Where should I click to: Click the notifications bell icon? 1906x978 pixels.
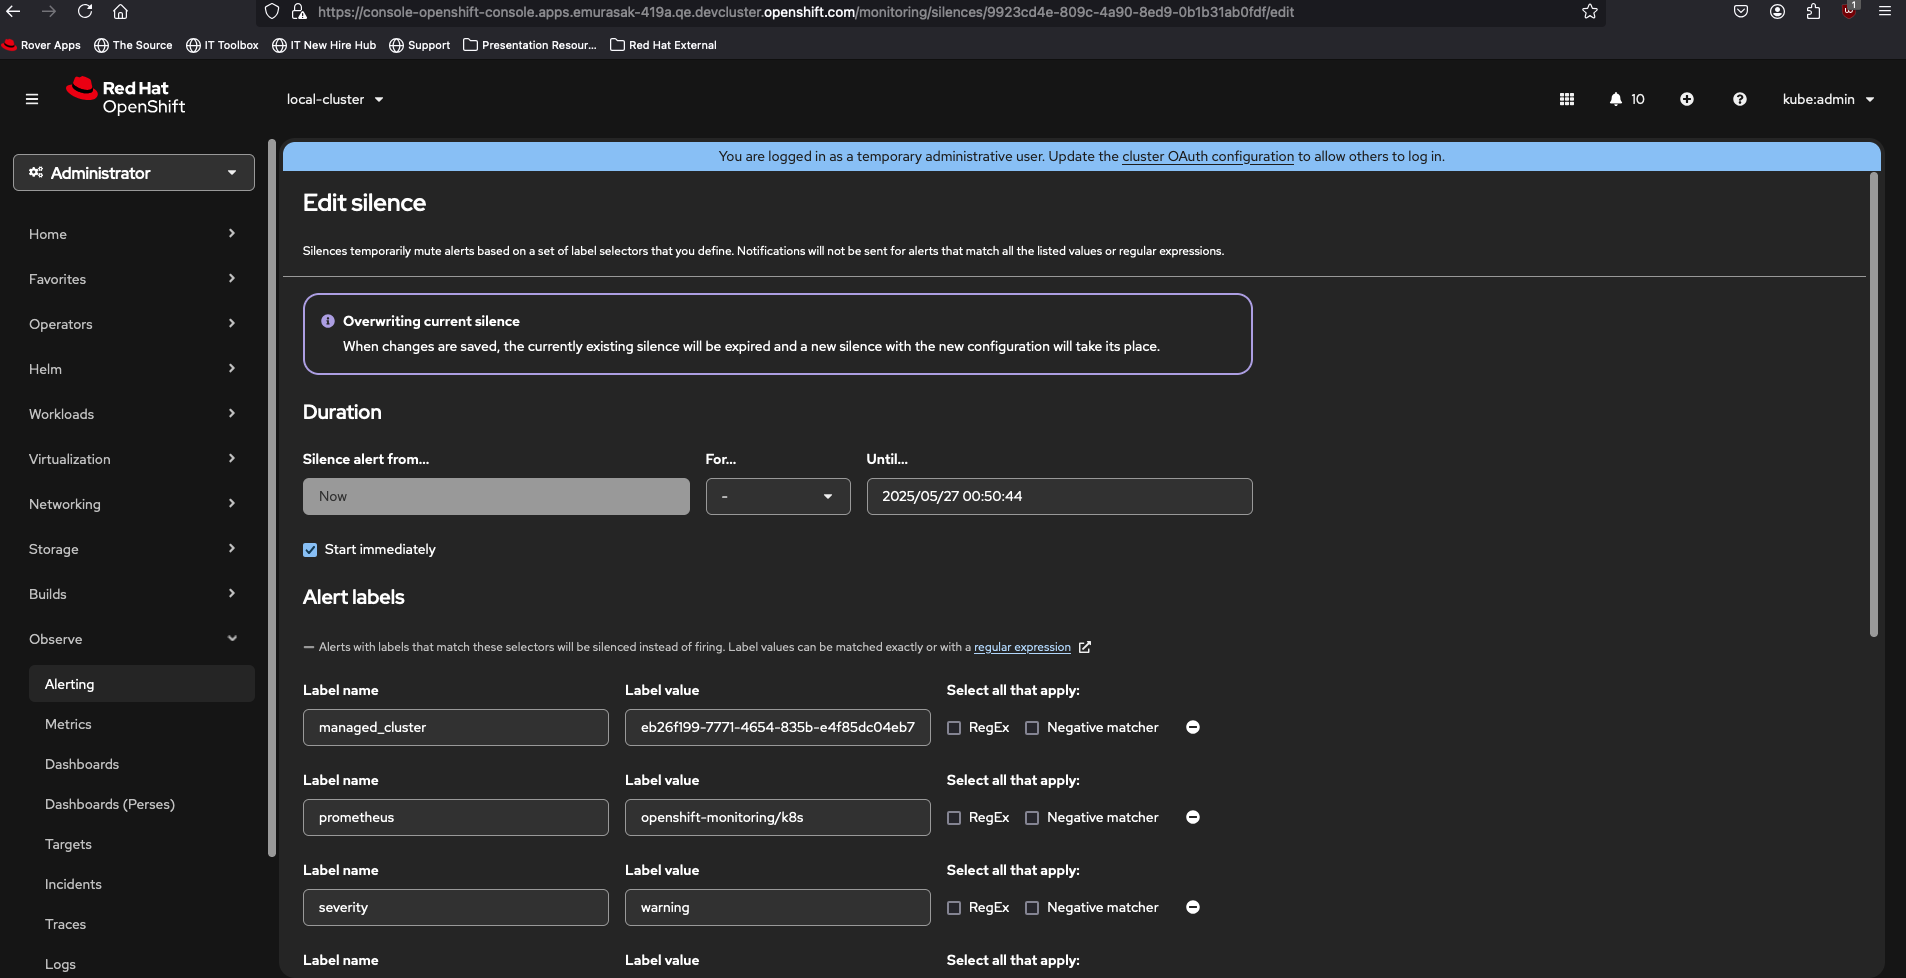1616,99
